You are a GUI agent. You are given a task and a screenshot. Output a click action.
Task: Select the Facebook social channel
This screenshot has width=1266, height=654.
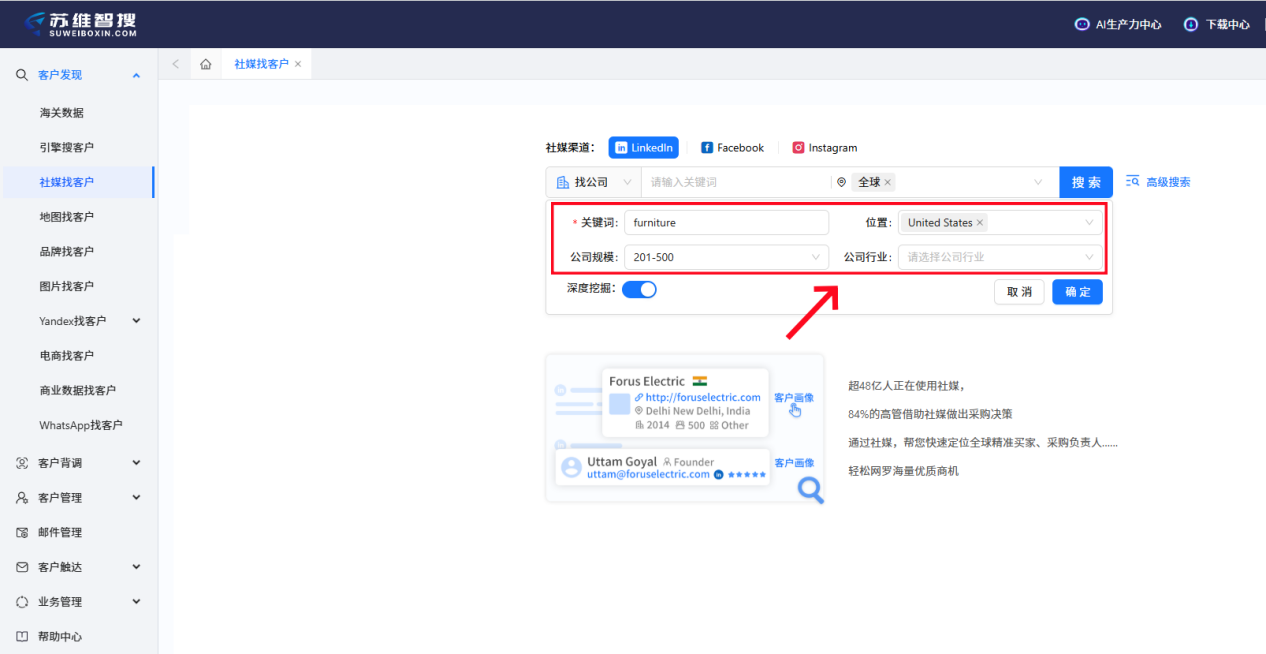pyautogui.click(x=732, y=148)
